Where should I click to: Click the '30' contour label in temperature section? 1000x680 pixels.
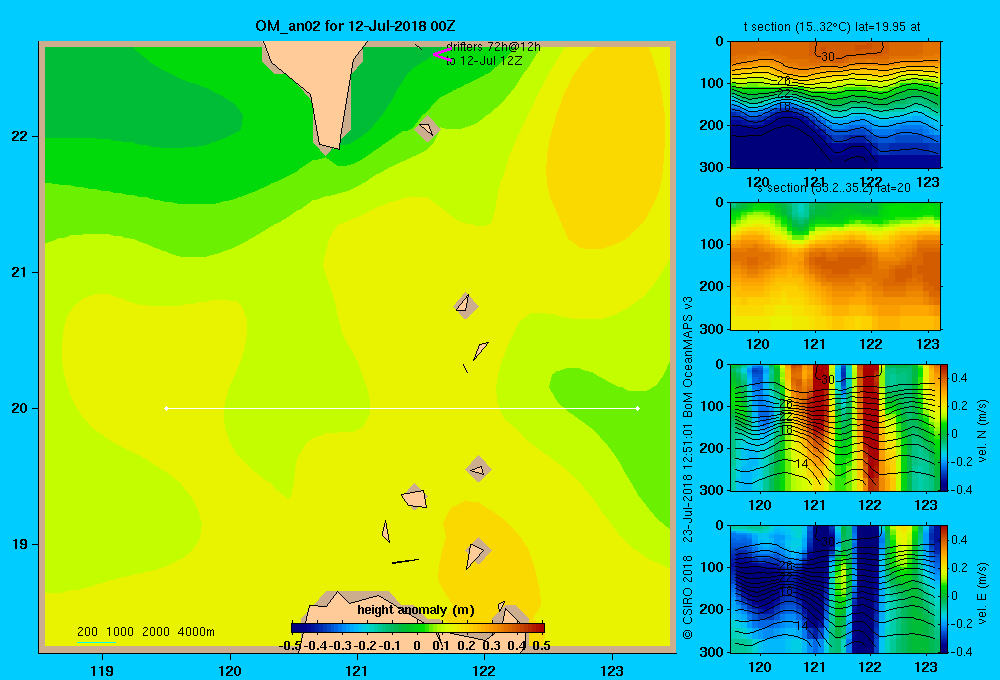827,57
